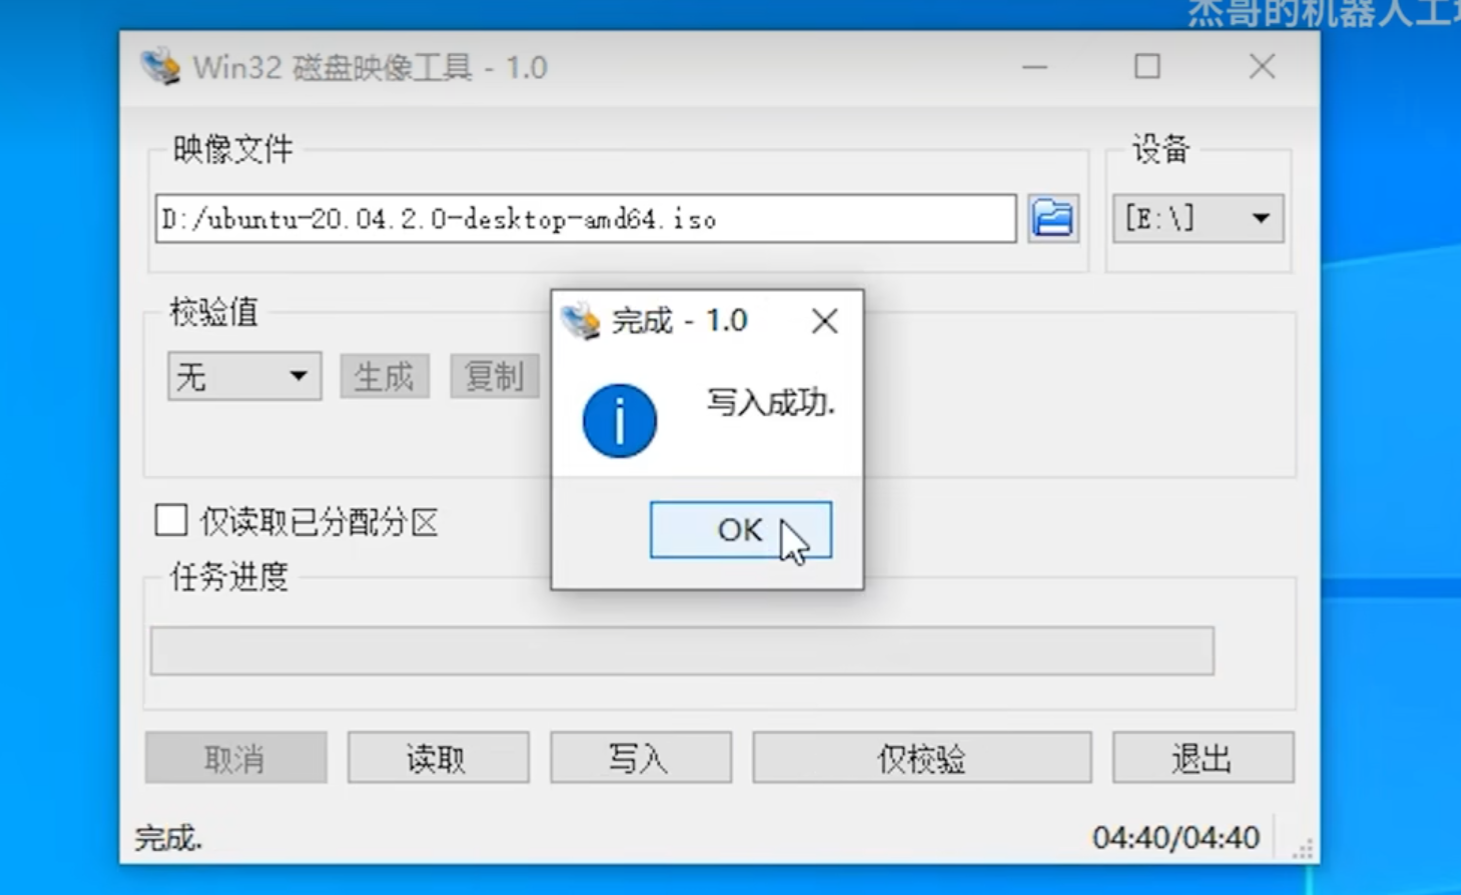Click the 仅校验 button
The height and width of the screenshot is (895, 1461).
point(921,758)
